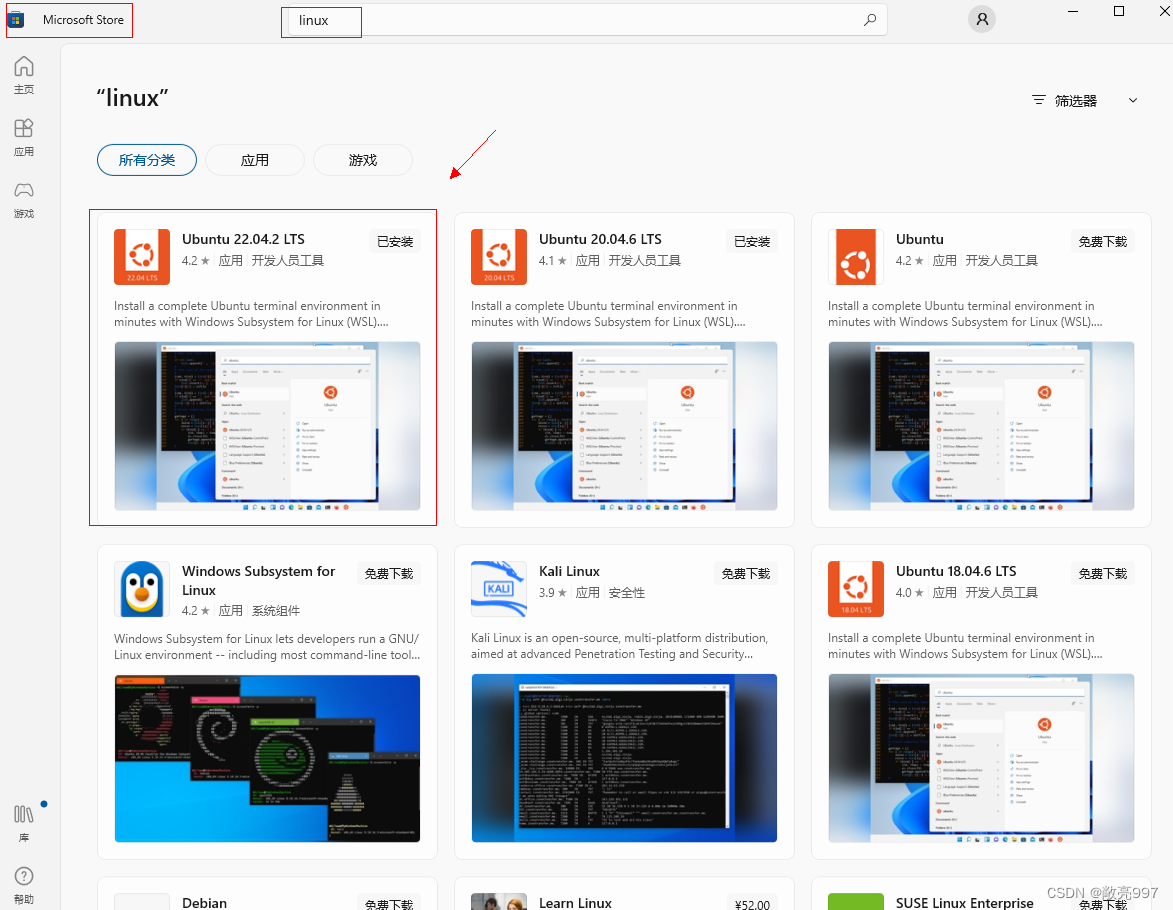
Task: Select the Games (游戏) filter tab
Action: (x=363, y=160)
